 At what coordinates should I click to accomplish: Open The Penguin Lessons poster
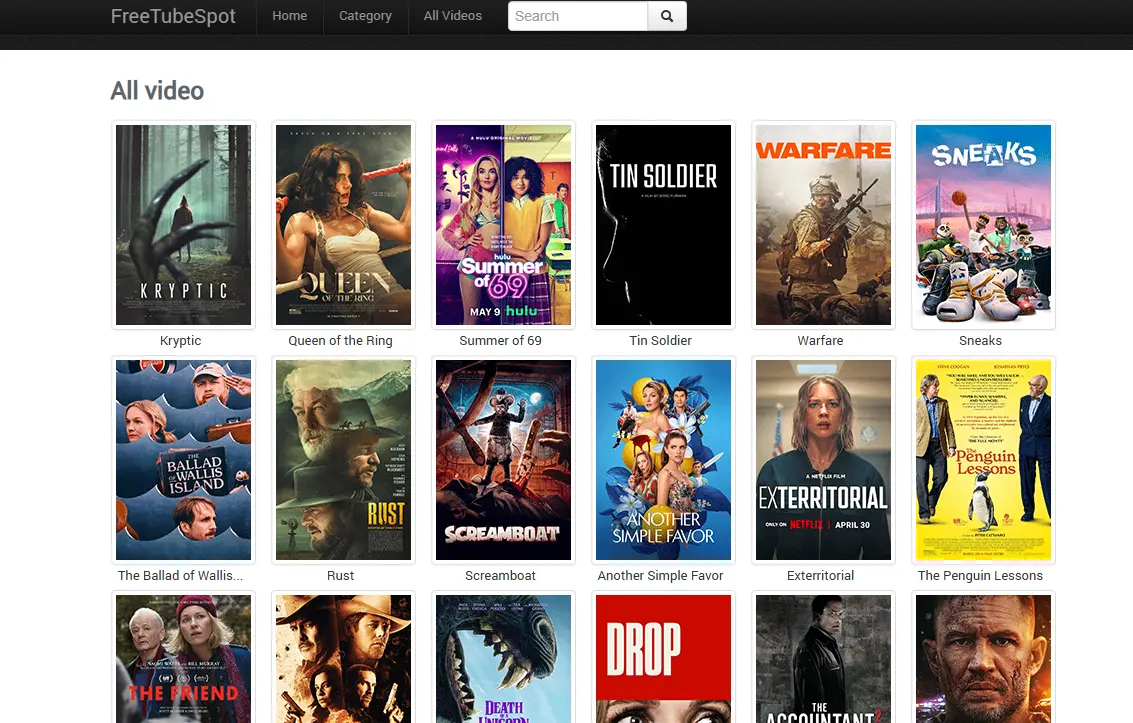[x=983, y=460]
